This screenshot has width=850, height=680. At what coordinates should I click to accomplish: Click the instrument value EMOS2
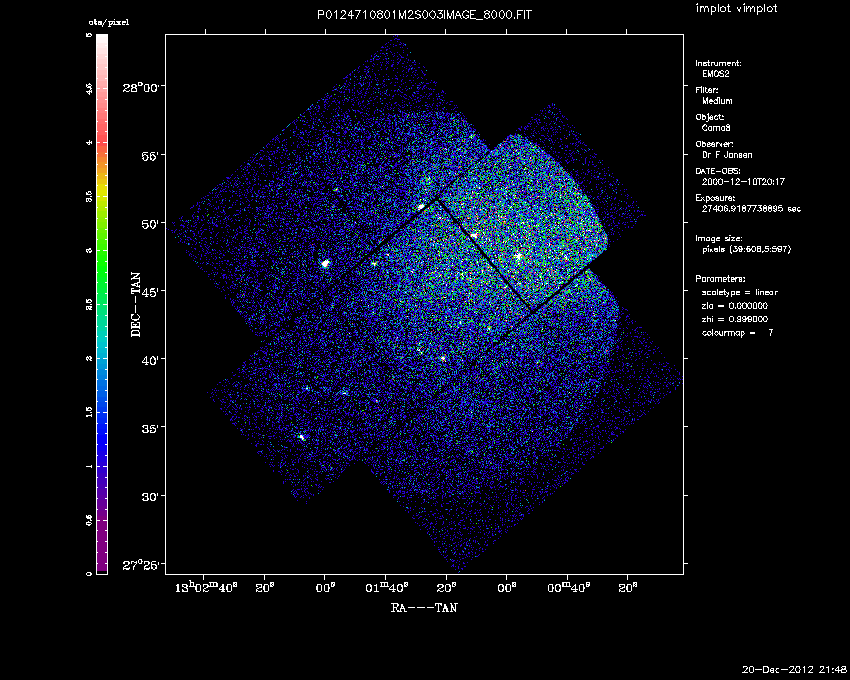click(x=716, y=74)
